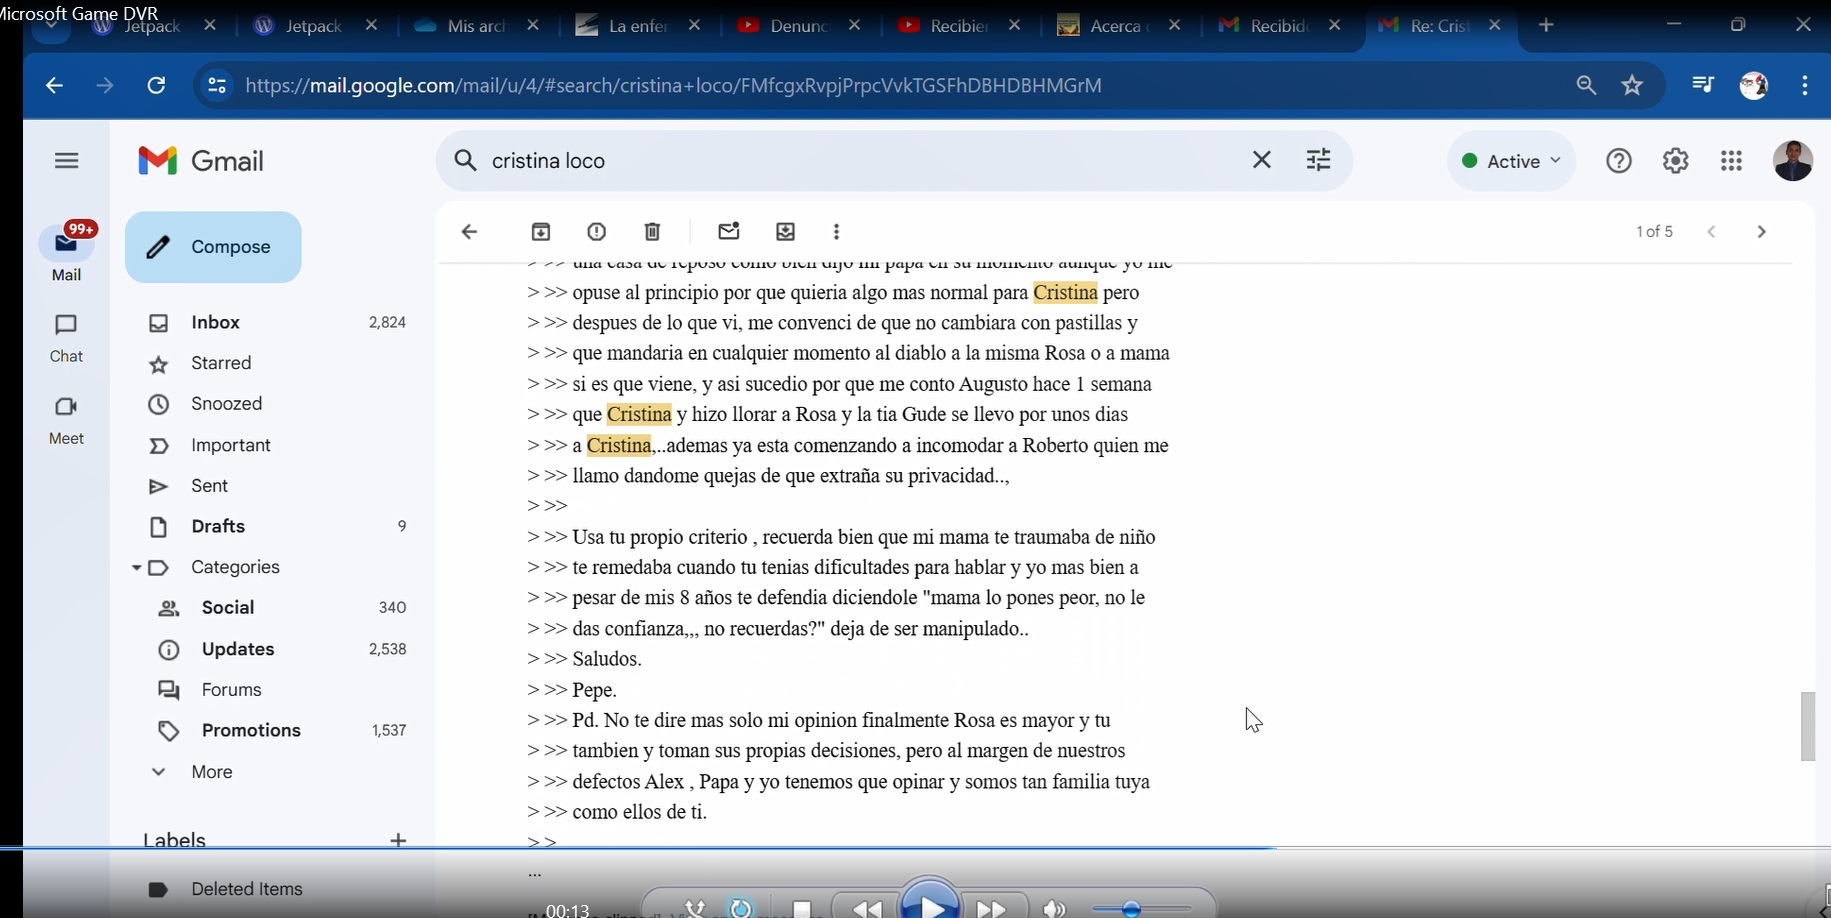Bookmark this page with star

(x=1633, y=86)
